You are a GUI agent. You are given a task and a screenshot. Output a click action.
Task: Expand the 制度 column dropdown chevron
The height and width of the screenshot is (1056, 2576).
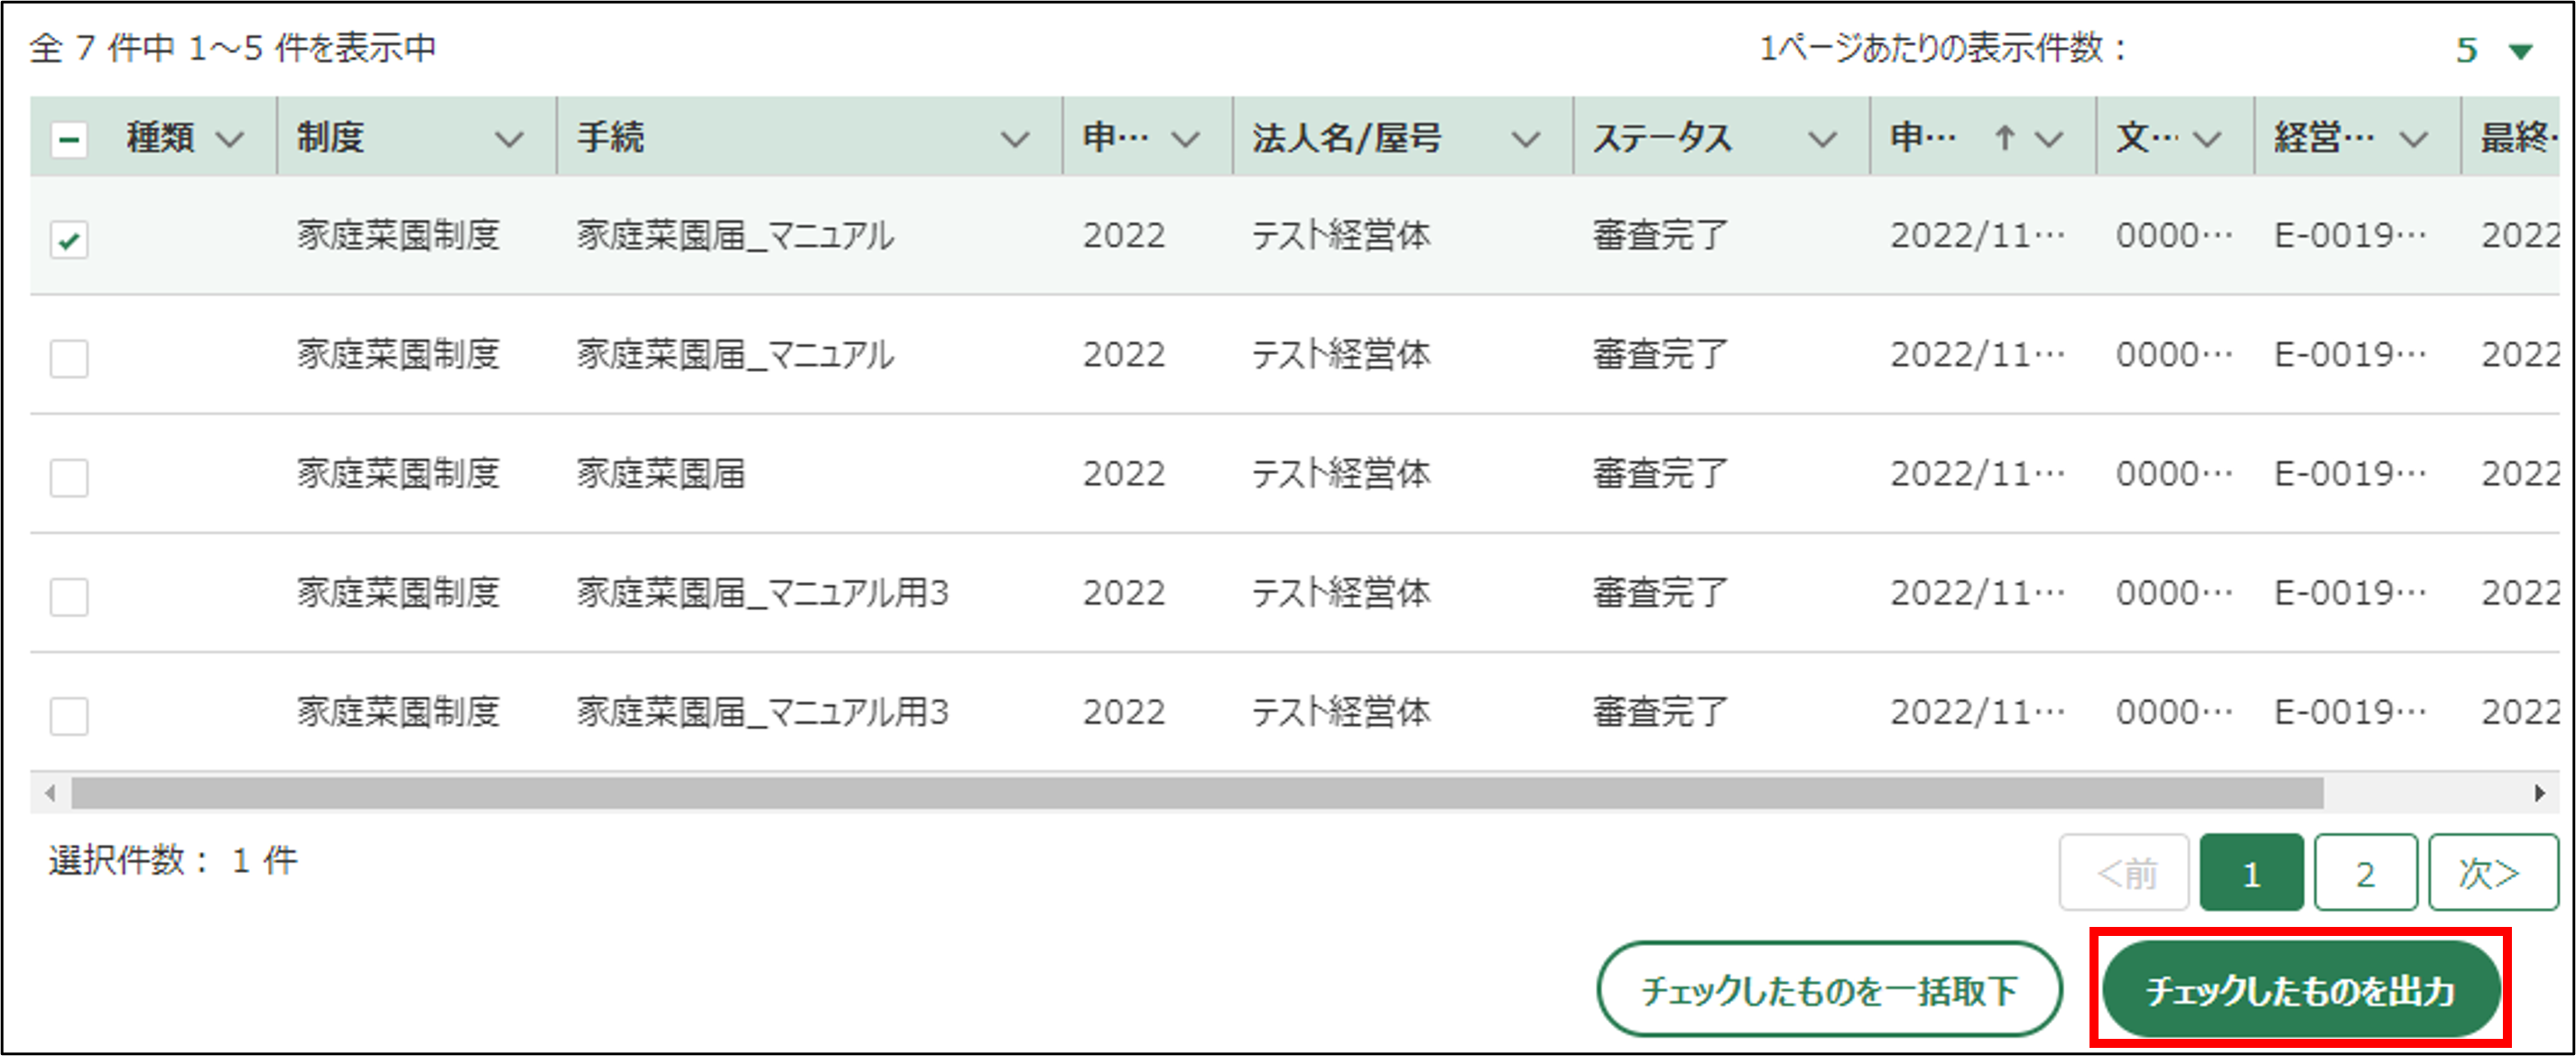(510, 139)
